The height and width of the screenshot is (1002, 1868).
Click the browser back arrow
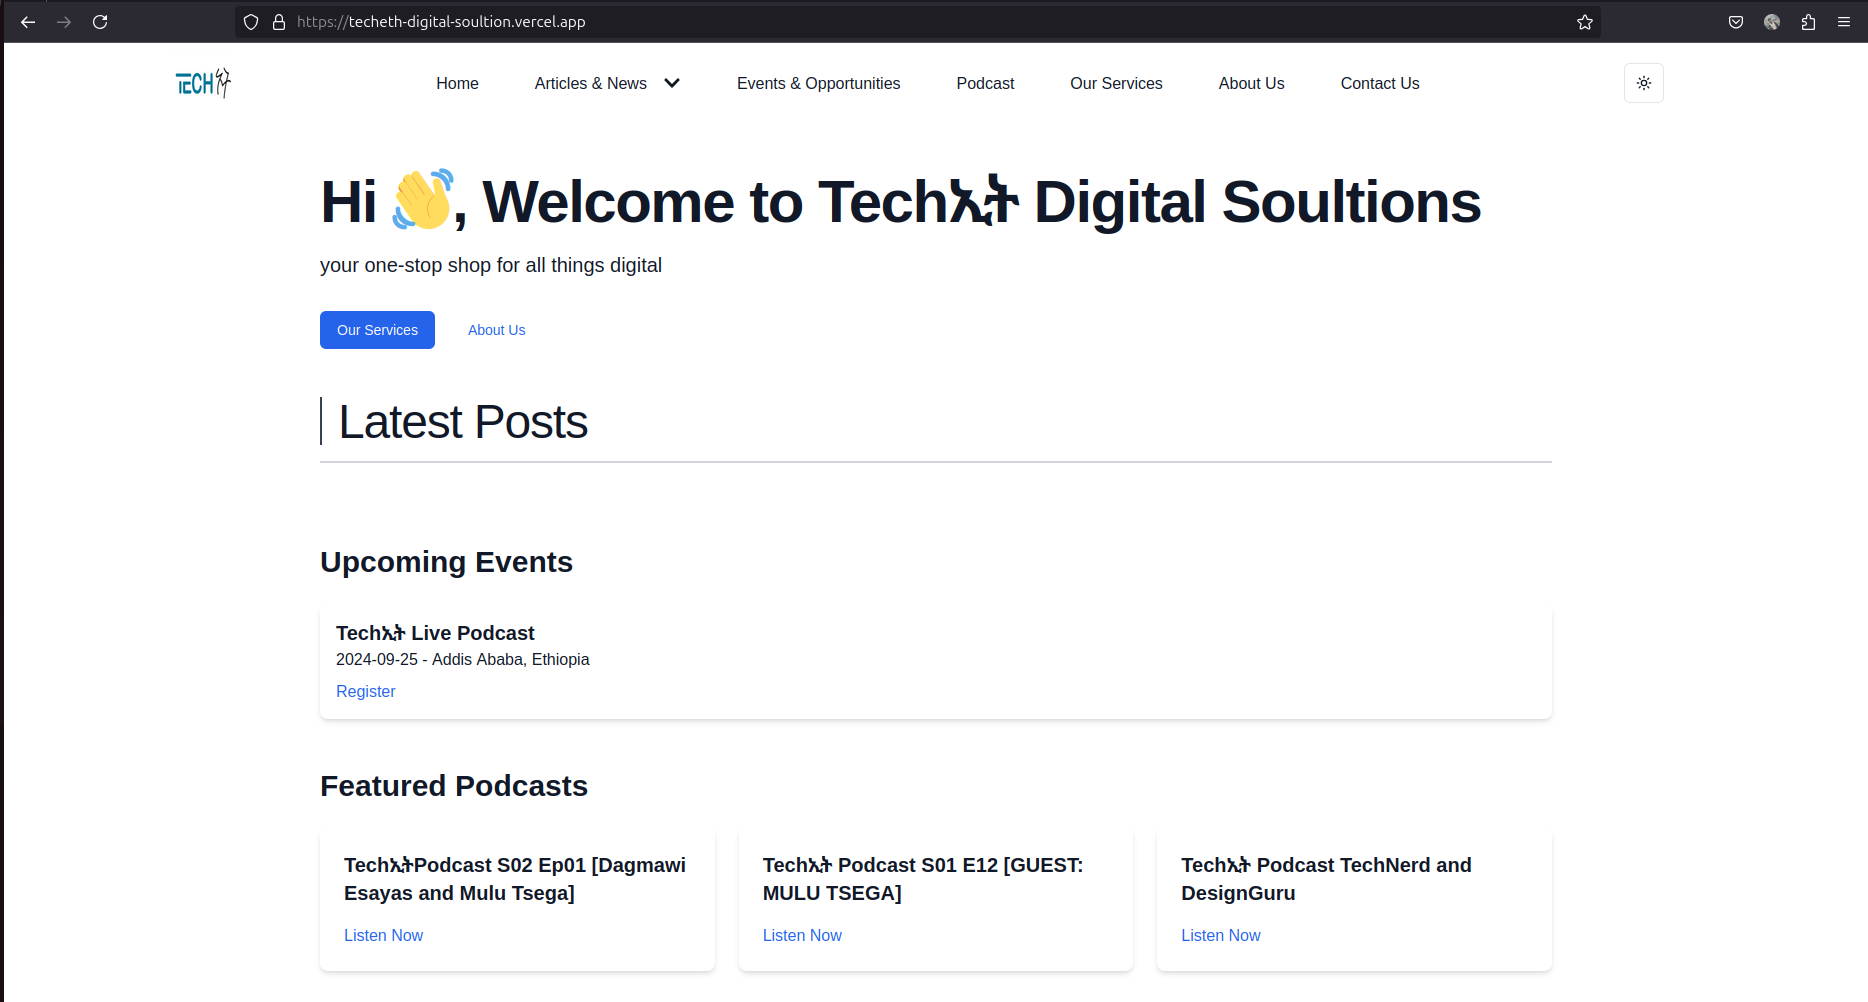pyautogui.click(x=28, y=22)
